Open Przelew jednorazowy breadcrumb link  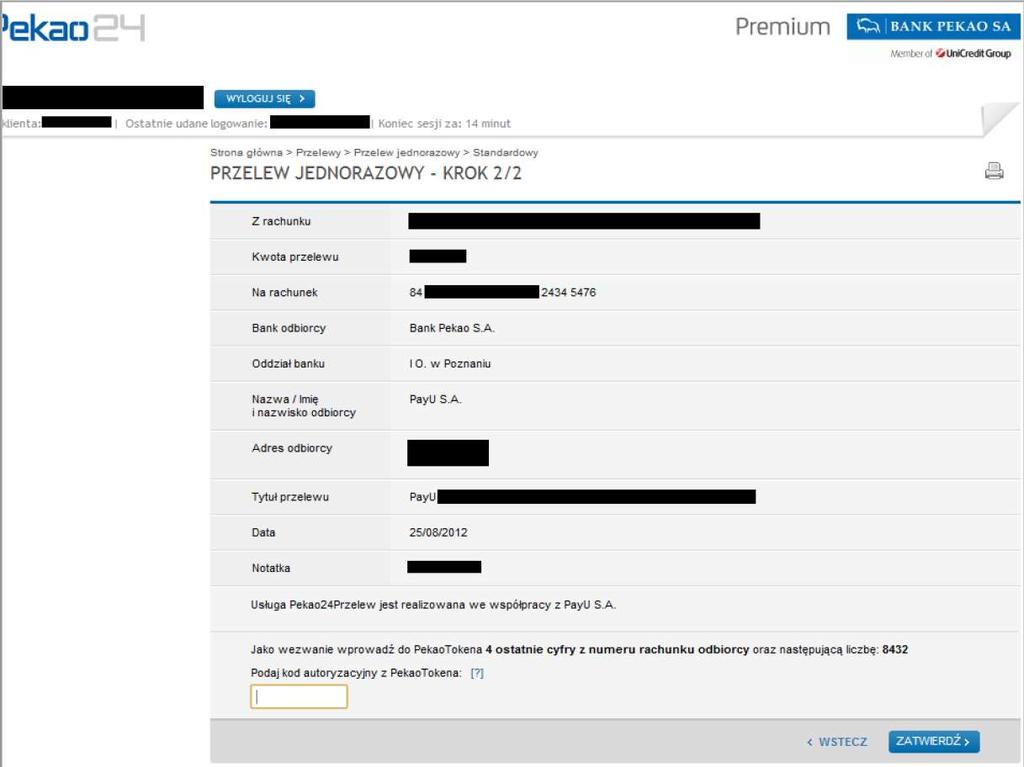point(407,152)
